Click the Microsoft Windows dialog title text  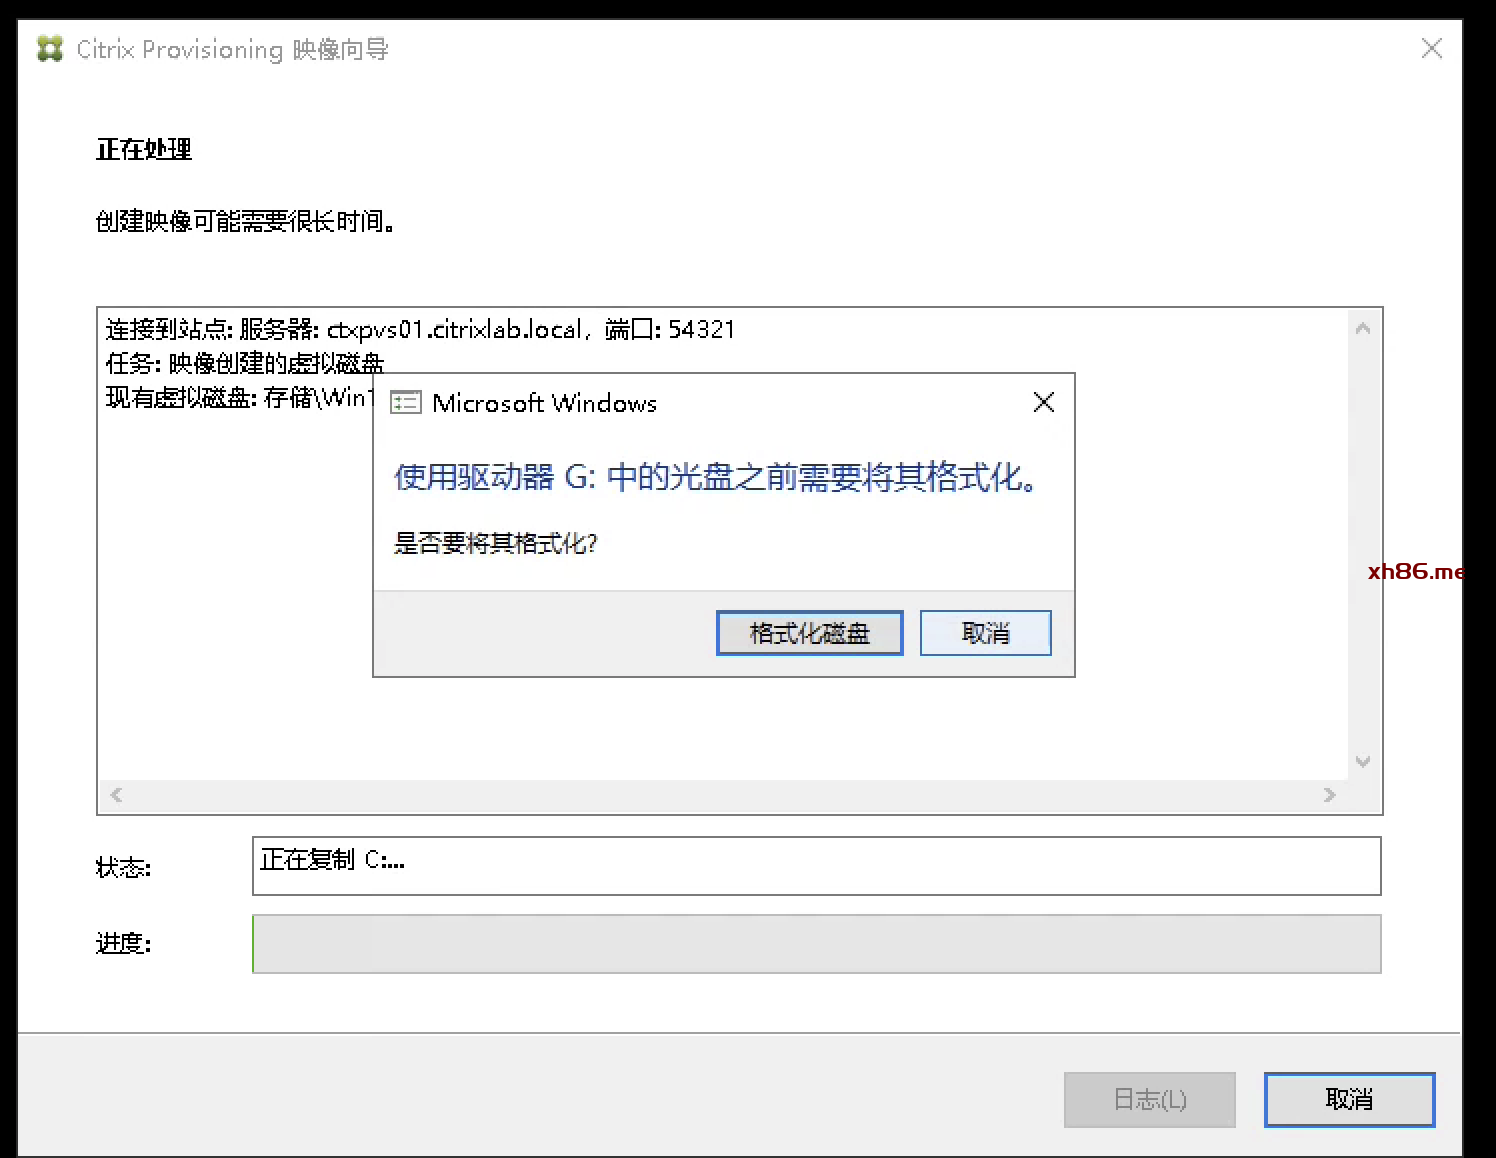click(x=544, y=403)
